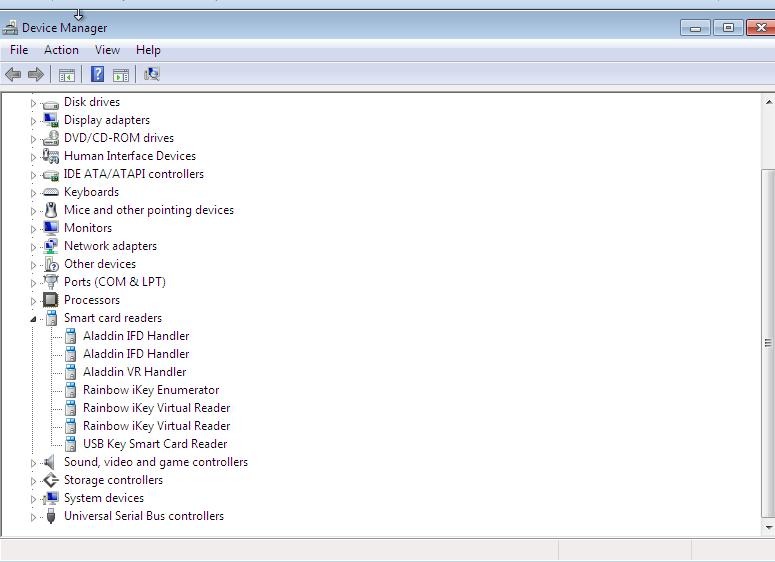The height and width of the screenshot is (562, 775).
Task: Select the Aladdin VR Handler entry
Action: coord(134,372)
